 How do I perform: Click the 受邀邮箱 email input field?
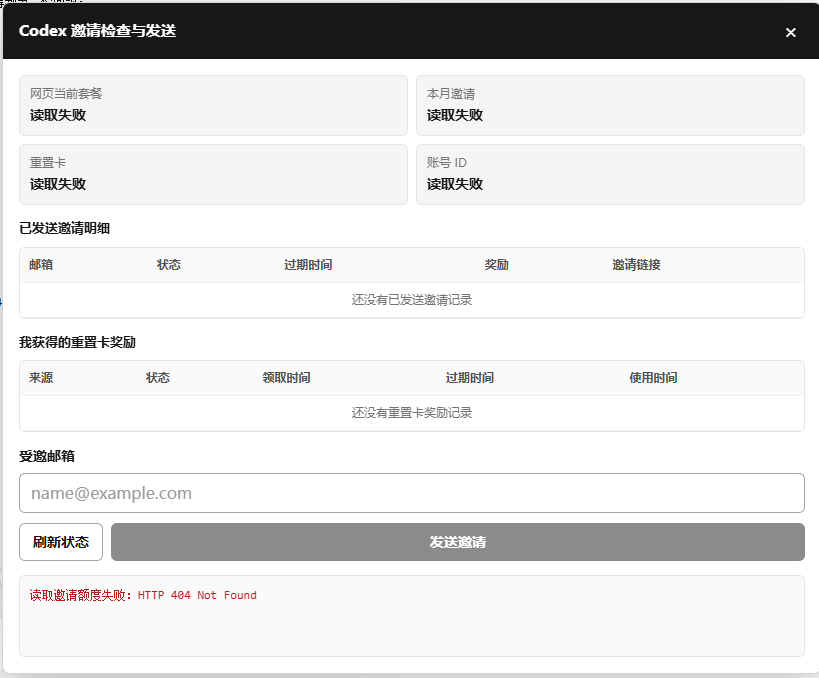tap(412, 493)
